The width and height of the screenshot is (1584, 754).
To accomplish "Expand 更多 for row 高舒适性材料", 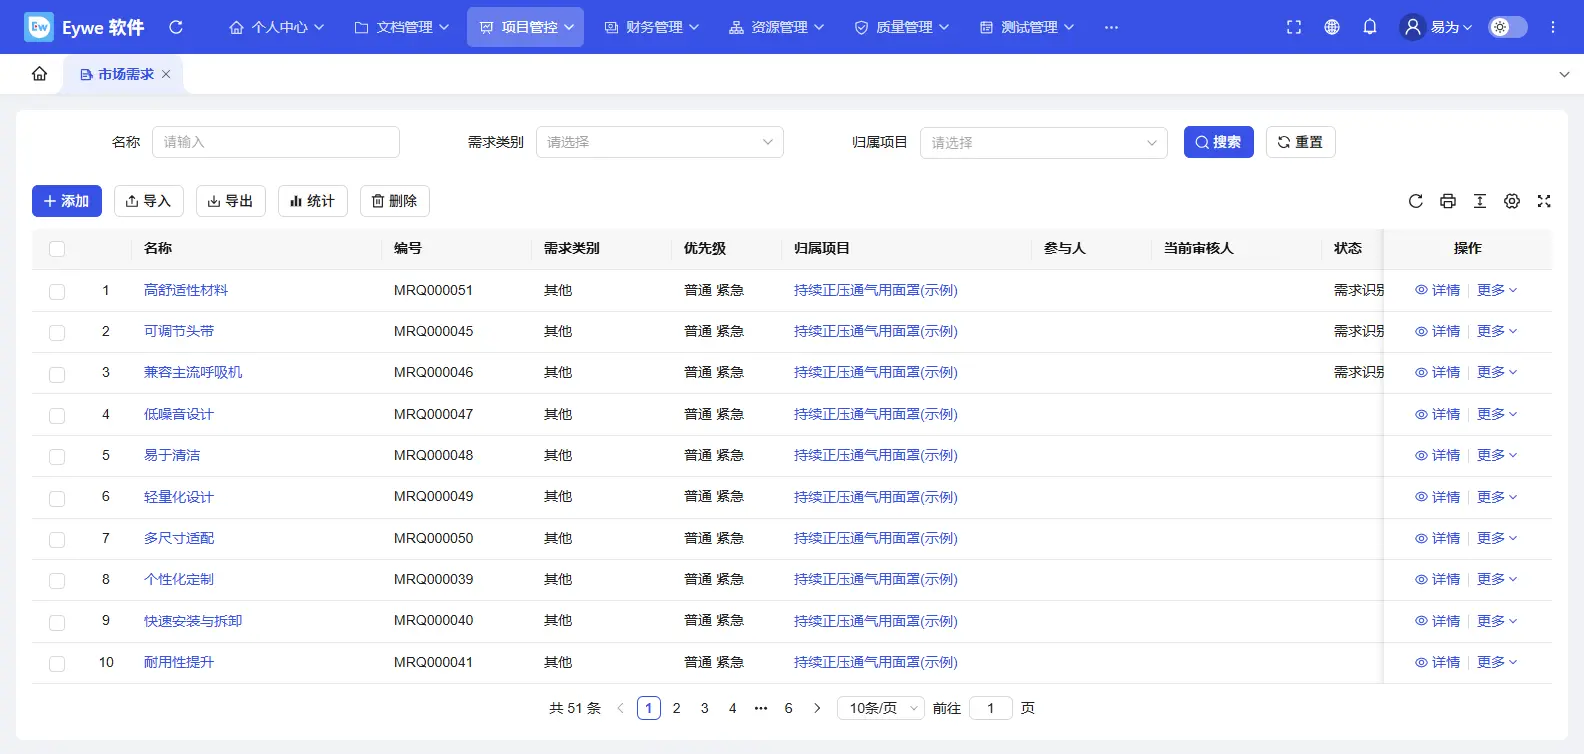I will (x=1497, y=290).
